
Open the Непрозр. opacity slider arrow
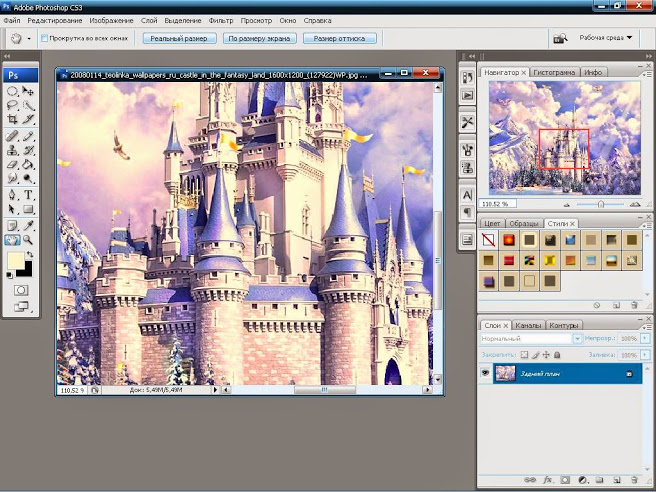tap(646, 338)
